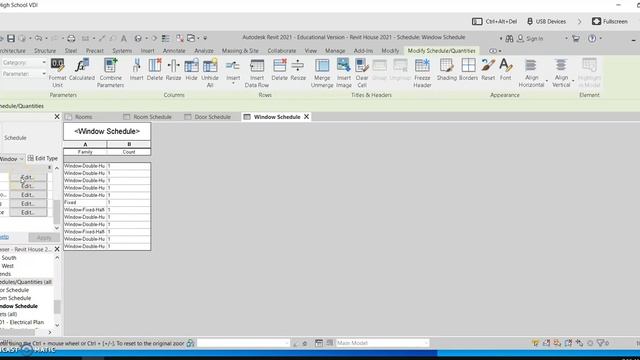Image resolution: width=640 pixels, height=360 pixels.
Task: Click Freeze Header tool
Action: click(x=422, y=73)
